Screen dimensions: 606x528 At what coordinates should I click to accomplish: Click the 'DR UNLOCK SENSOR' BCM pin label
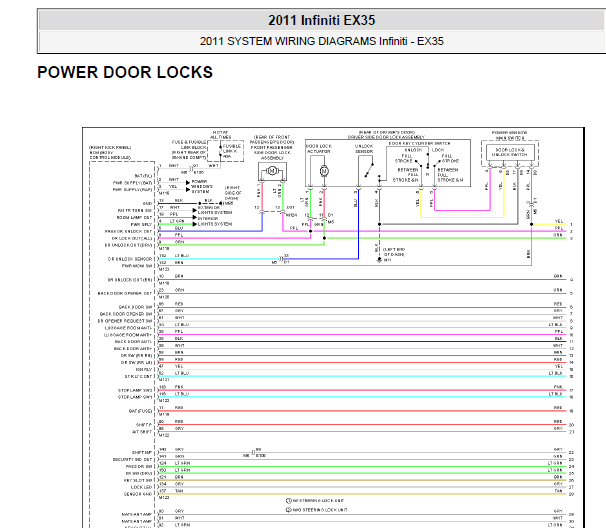click(130, 259)
